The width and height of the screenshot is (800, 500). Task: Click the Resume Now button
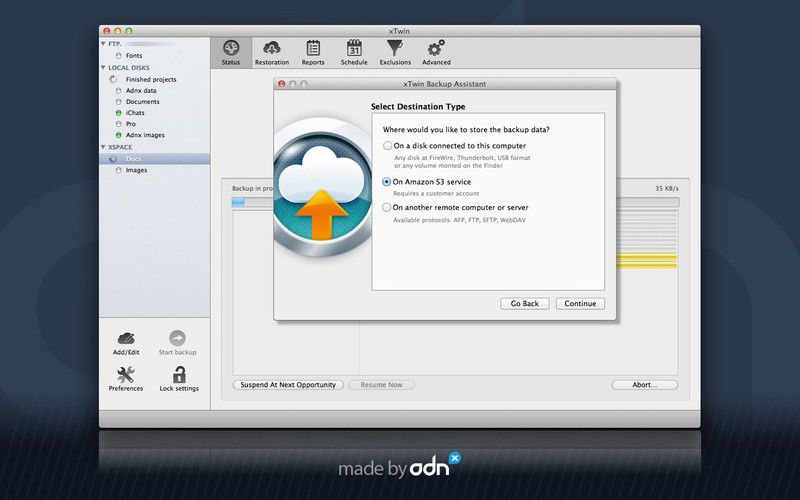[382, 385]
